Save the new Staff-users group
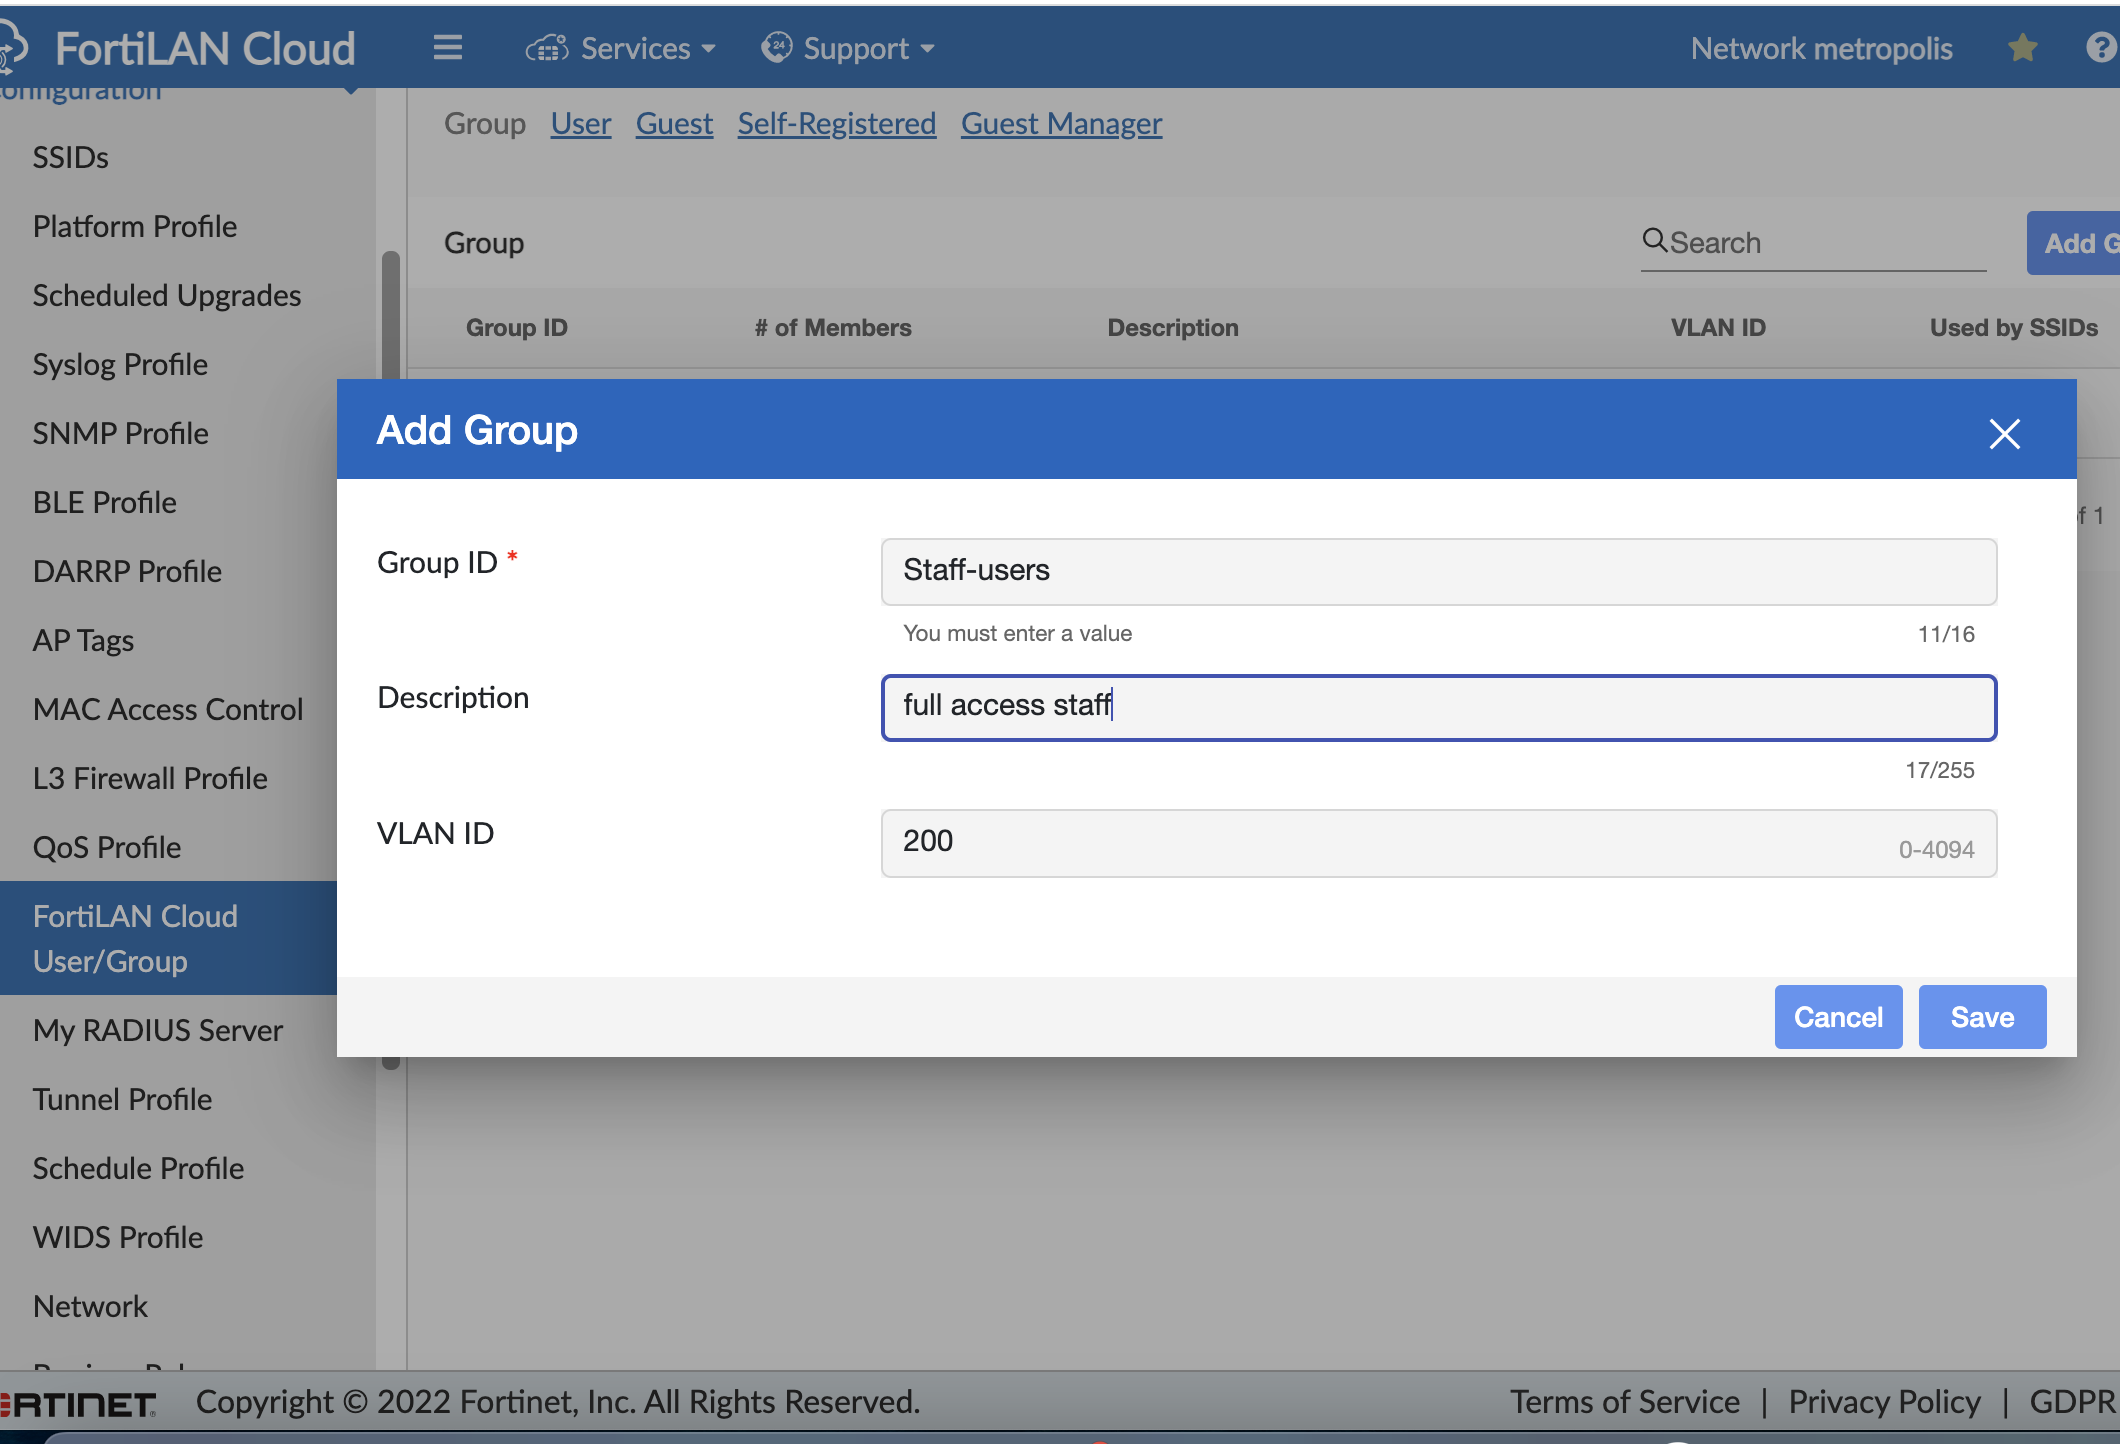 pyautogui.click(x=1981, y=1017)
